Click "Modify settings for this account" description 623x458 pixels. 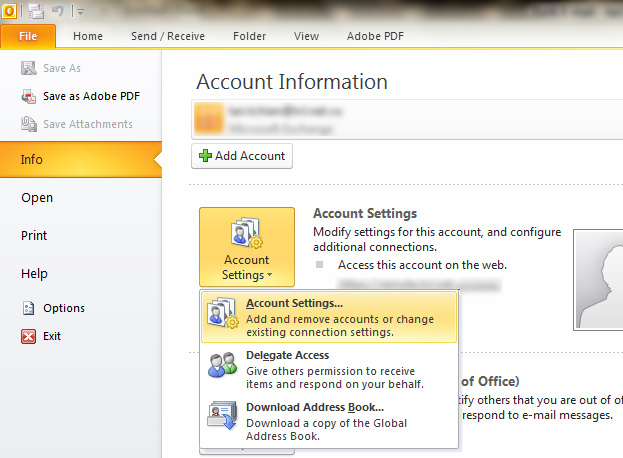point(437,239)
